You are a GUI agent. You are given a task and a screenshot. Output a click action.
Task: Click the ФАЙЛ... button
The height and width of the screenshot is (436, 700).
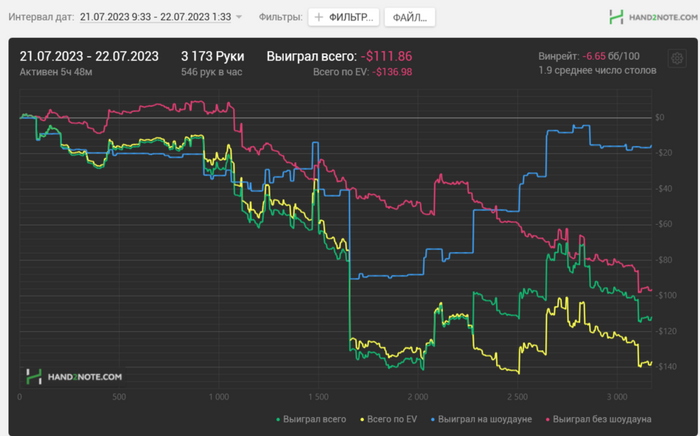click(x=409, y=17)
